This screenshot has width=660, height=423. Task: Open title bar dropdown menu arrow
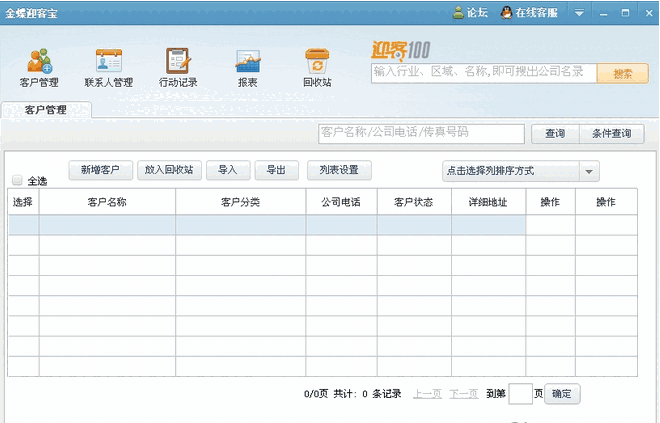(579, 13)
